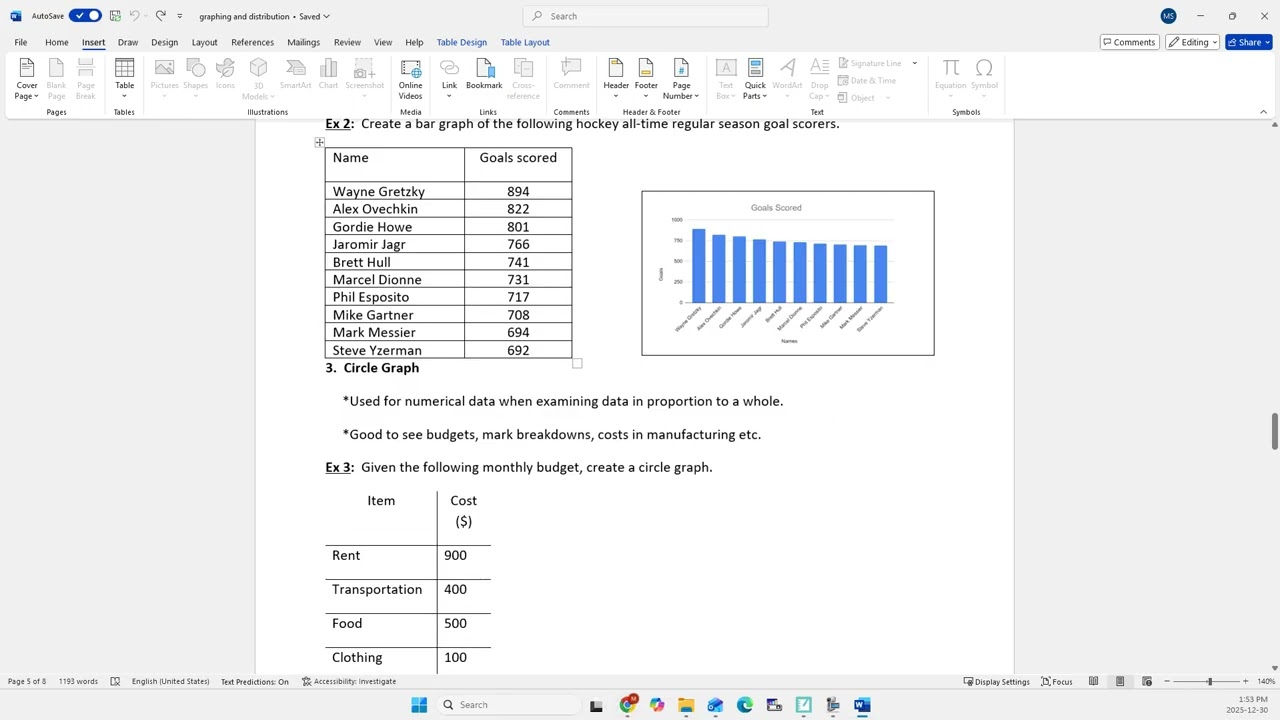
Task: Open the Cover Page gallery
Action: [27, 79]
